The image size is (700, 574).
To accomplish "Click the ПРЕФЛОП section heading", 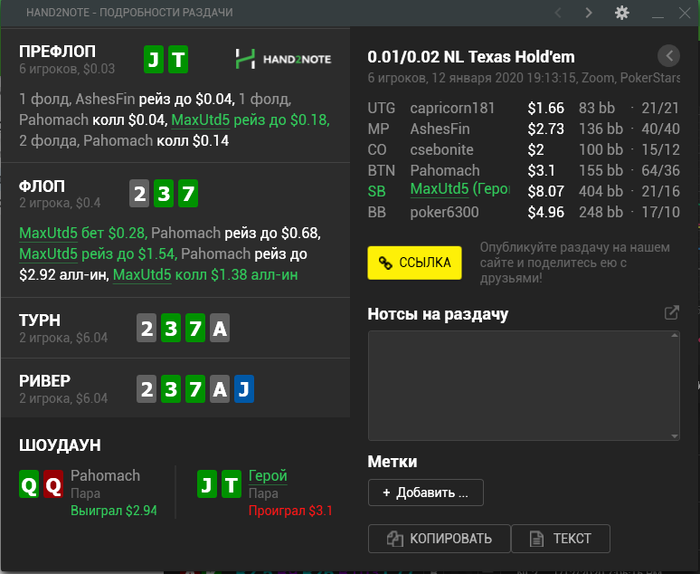I will [x=57, y=51].
